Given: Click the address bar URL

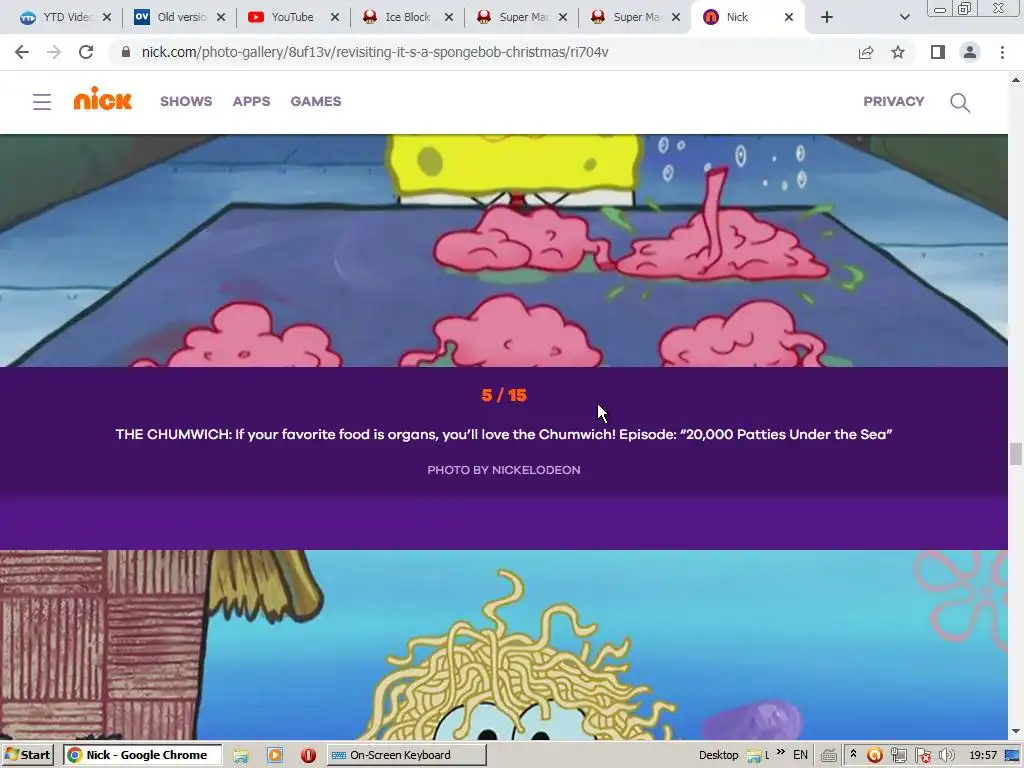Looking at the screenshot, I should [375, 52].
